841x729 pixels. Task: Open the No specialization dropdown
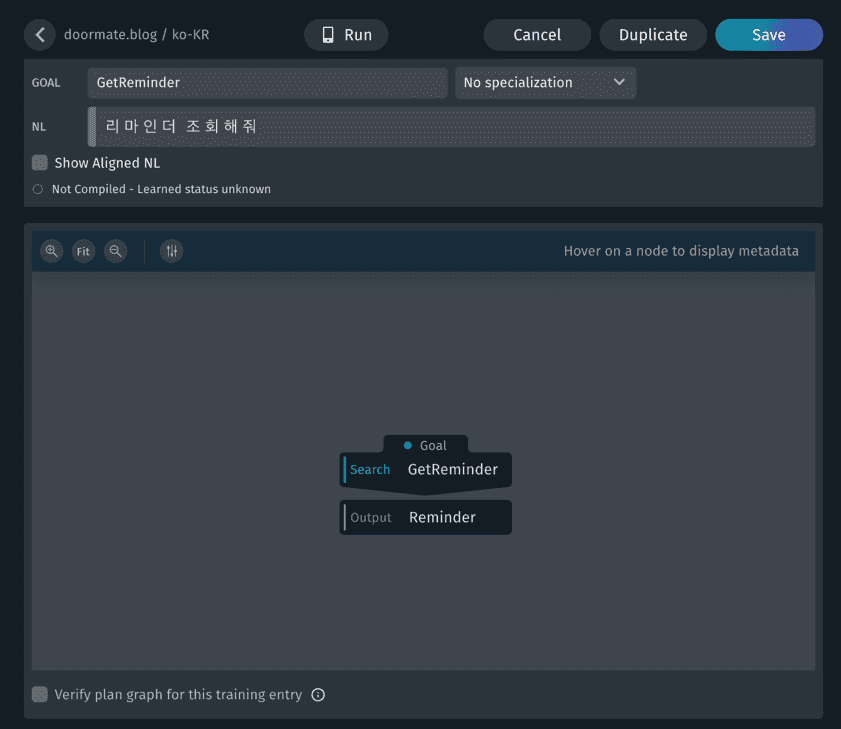[545, 83]
